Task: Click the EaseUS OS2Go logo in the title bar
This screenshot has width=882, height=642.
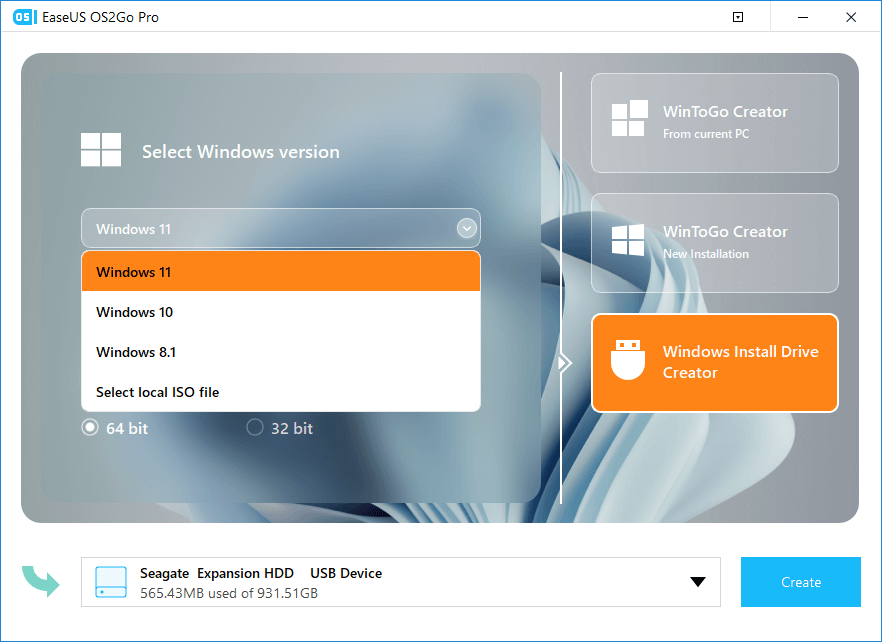Action: point(23,17)
